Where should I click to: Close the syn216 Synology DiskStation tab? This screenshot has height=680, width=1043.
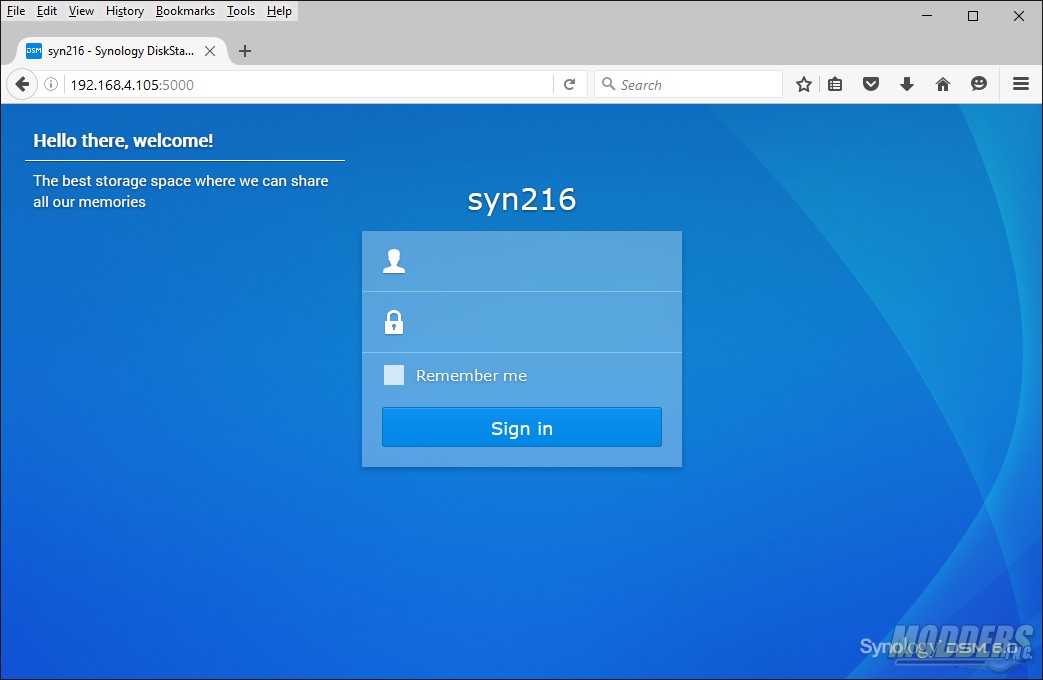tap(210, 51)
